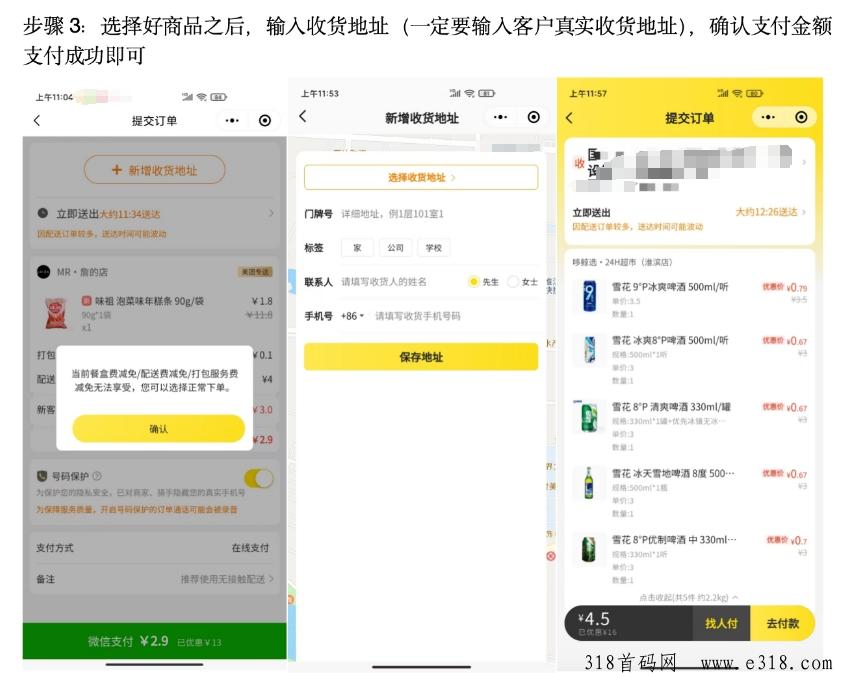This screenshot has height=673, width=845.
Task: Click the 雪花 冰天雪地啤酒 8度 title
Action: [x=673, y=473]
